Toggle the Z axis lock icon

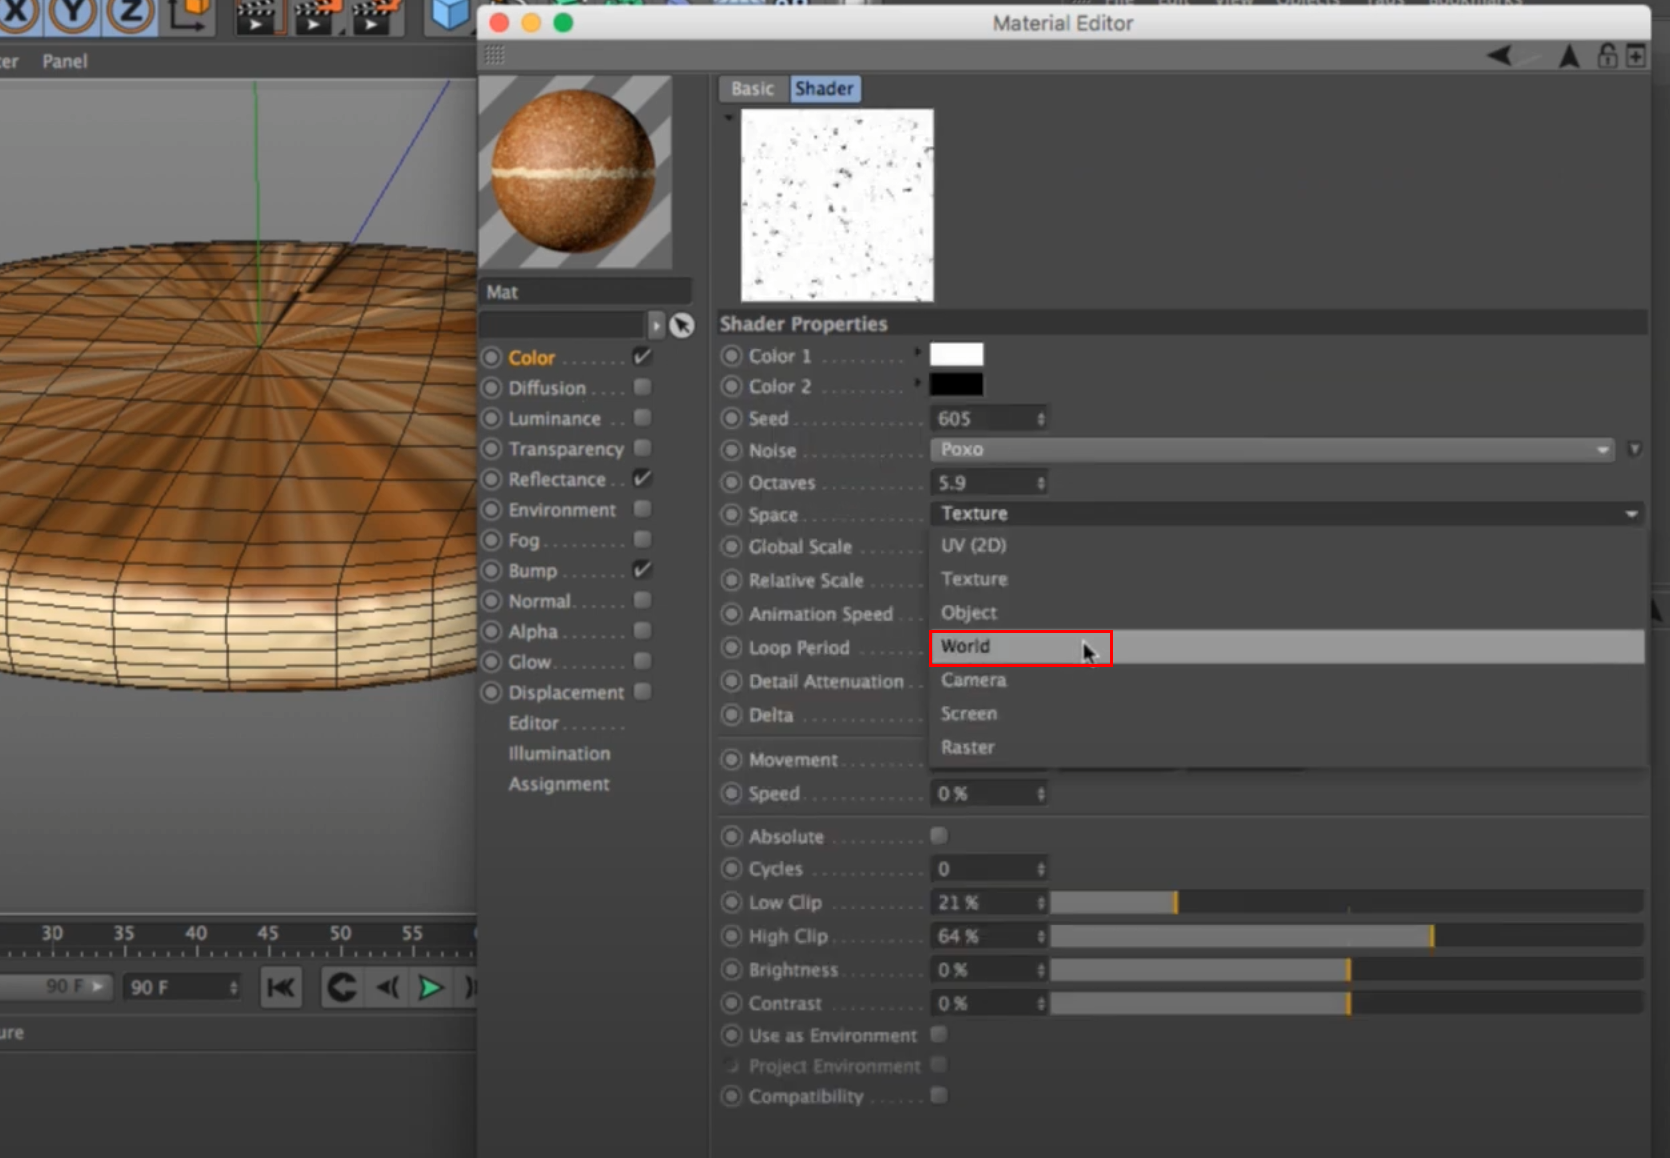point(129,14)
